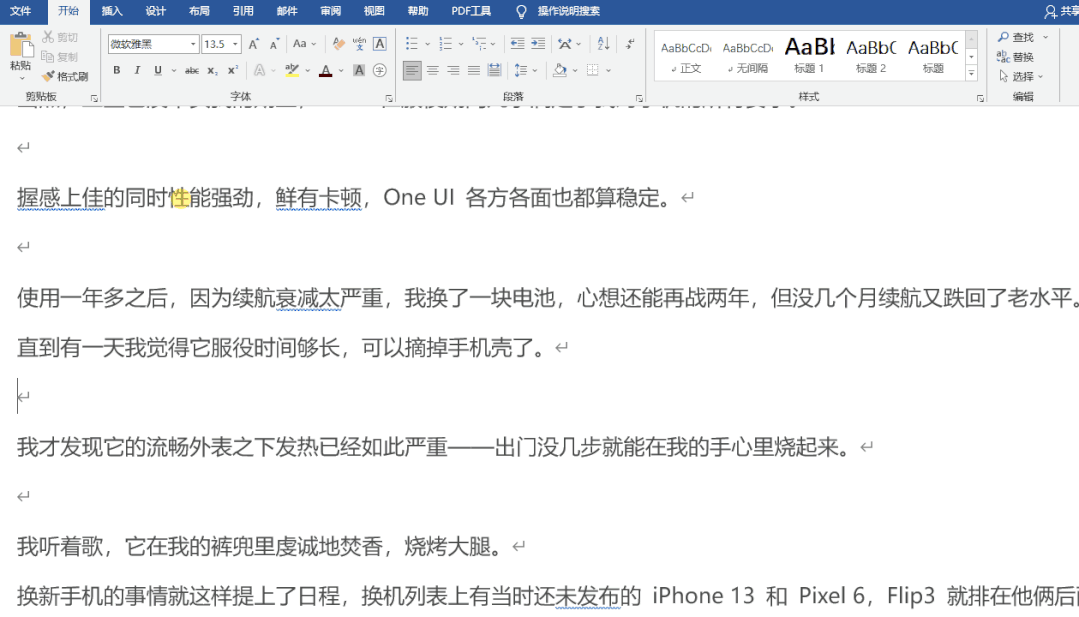Apply the 正文 normal style
The height and width of the screenshot is (617, 1079).
coord(686,54)
